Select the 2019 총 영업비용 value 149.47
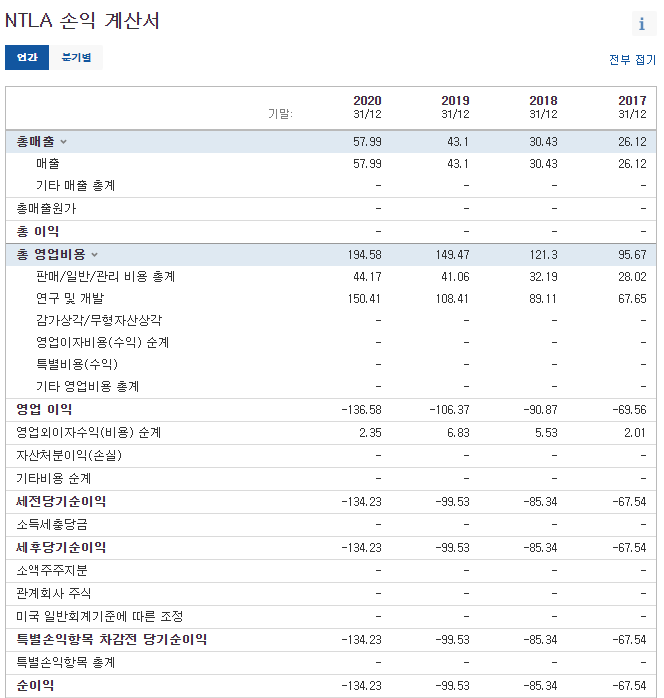The image size is (664, 698). coord(452,255)
